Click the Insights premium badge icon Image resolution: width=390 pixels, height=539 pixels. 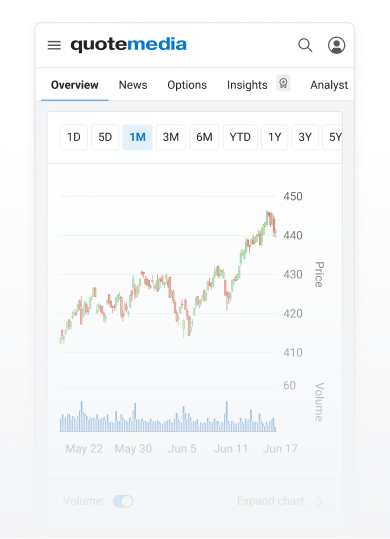(x=283, y=83)
